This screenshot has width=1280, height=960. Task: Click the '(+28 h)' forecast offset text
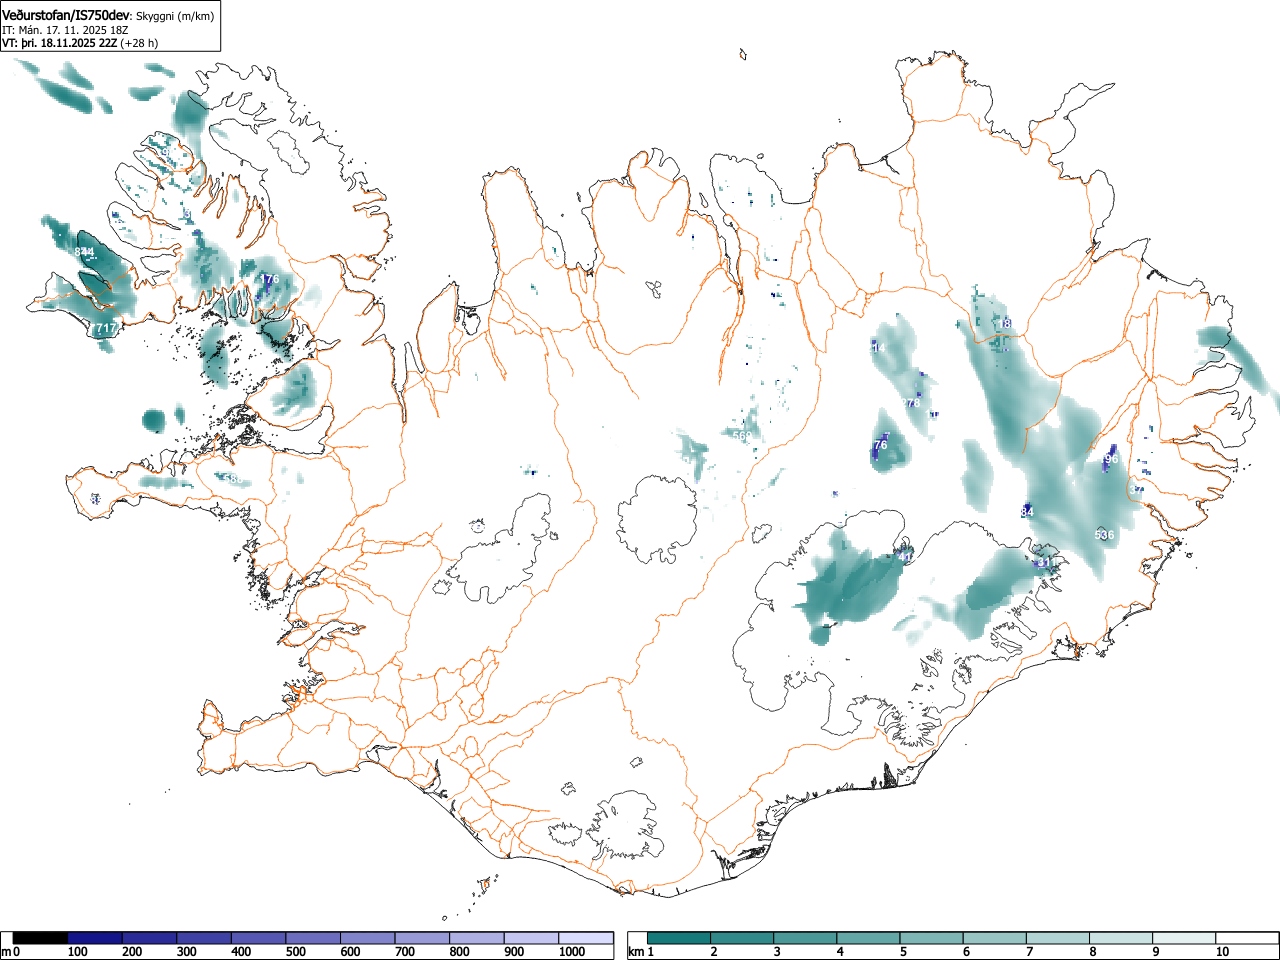[x=139, y=43]
